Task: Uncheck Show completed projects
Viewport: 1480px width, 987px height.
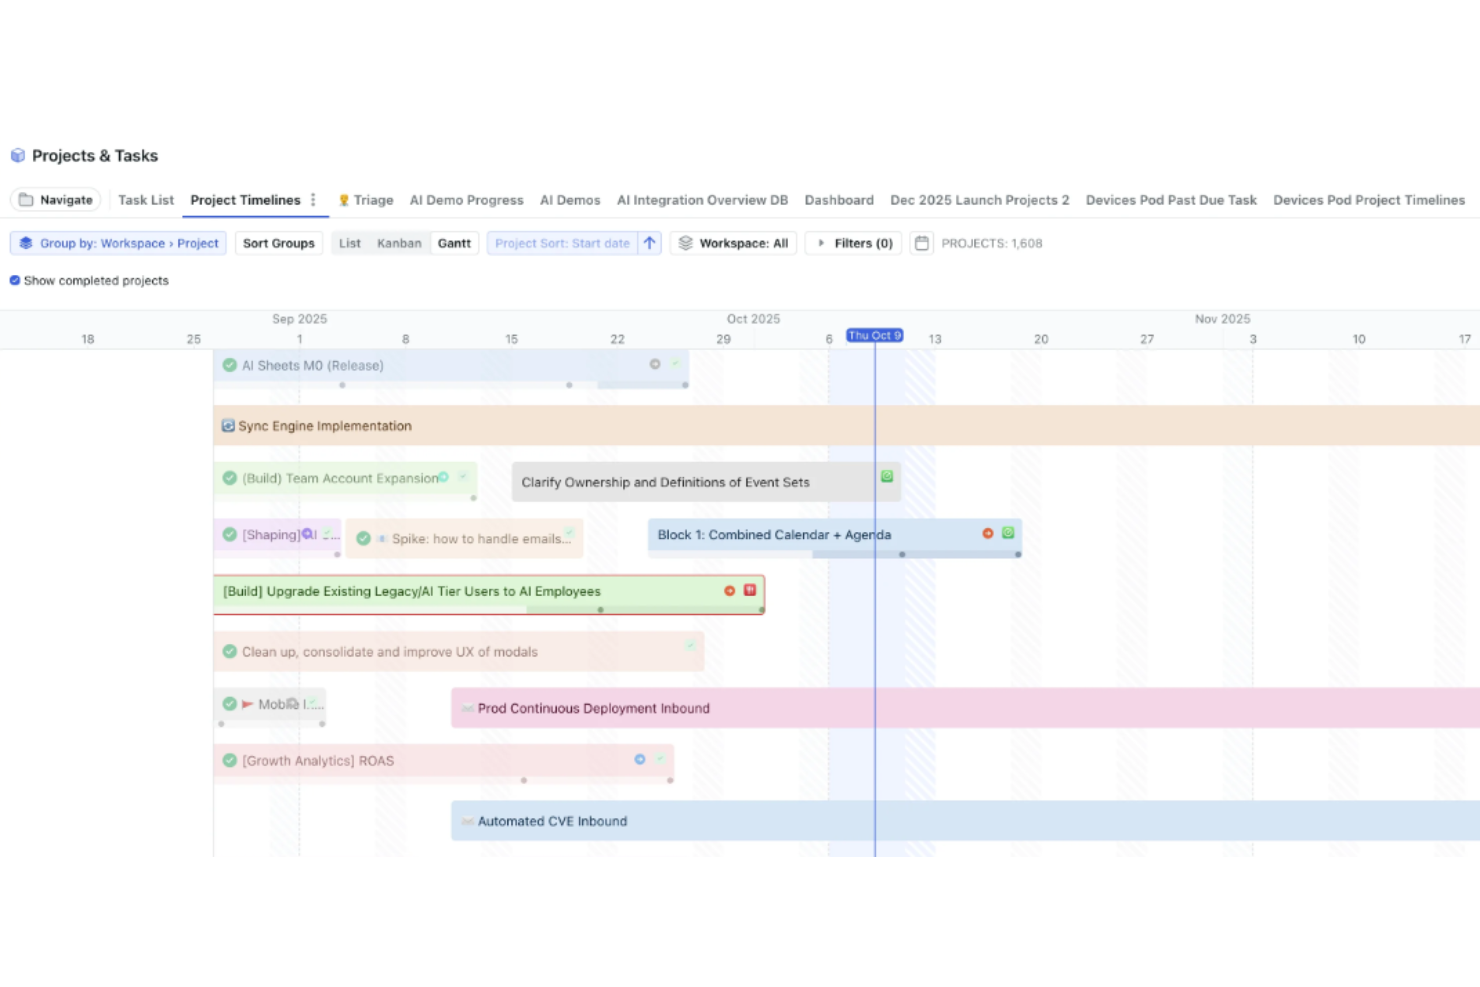Action: point(15,281)
